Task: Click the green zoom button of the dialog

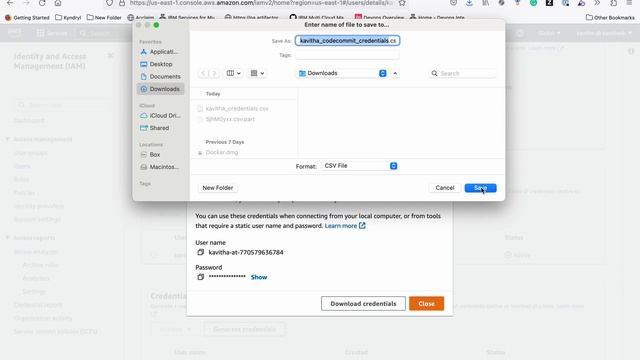Action: point(156,25)
